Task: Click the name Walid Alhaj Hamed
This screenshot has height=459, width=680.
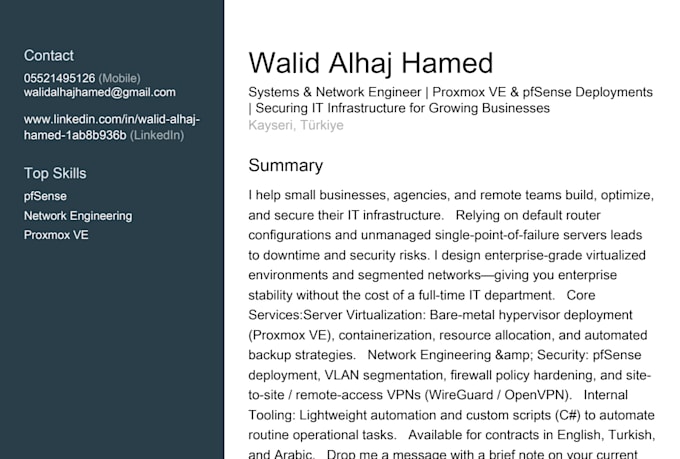Action: pyautogui.click(x=371, y=63)
